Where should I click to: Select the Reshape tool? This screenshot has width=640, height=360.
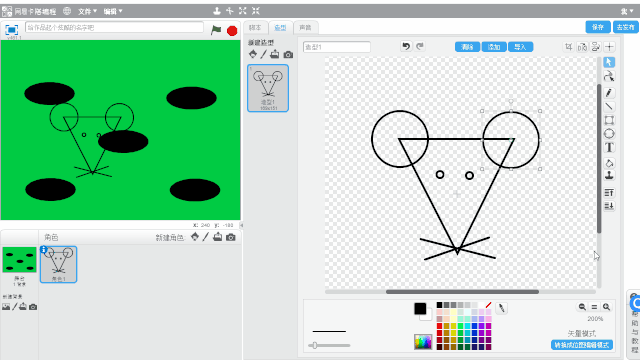pos(609,76)
